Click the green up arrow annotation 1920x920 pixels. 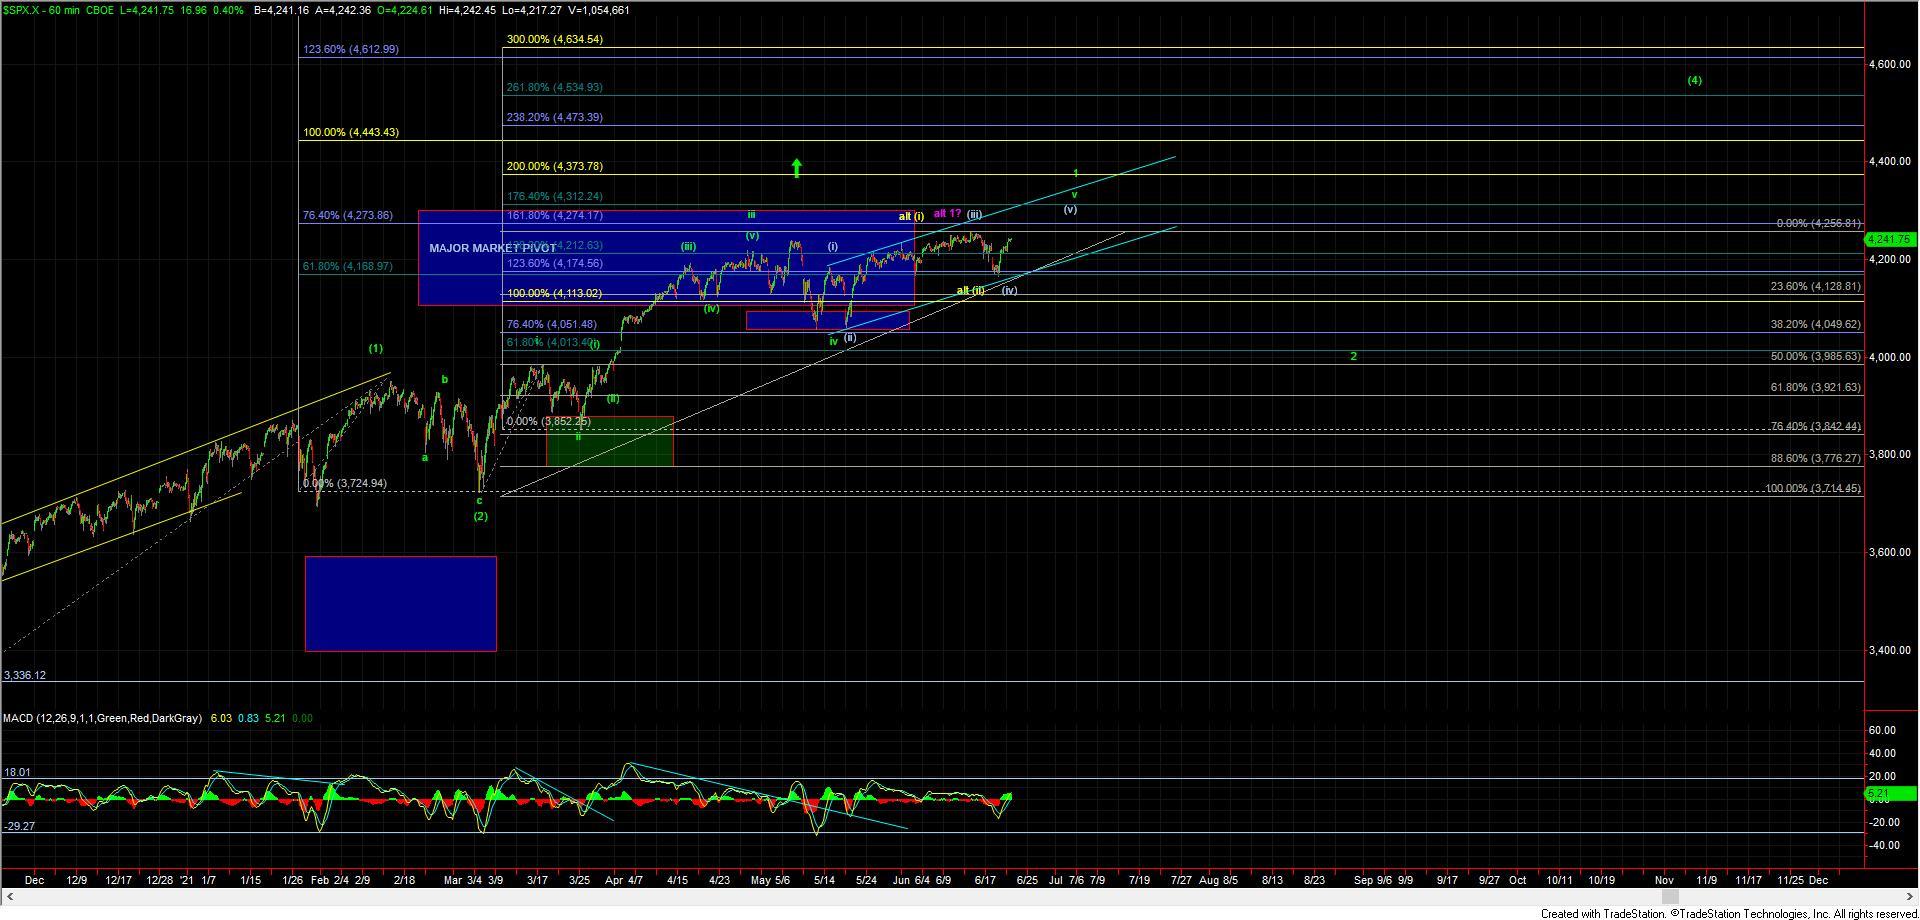click(796, 167)
